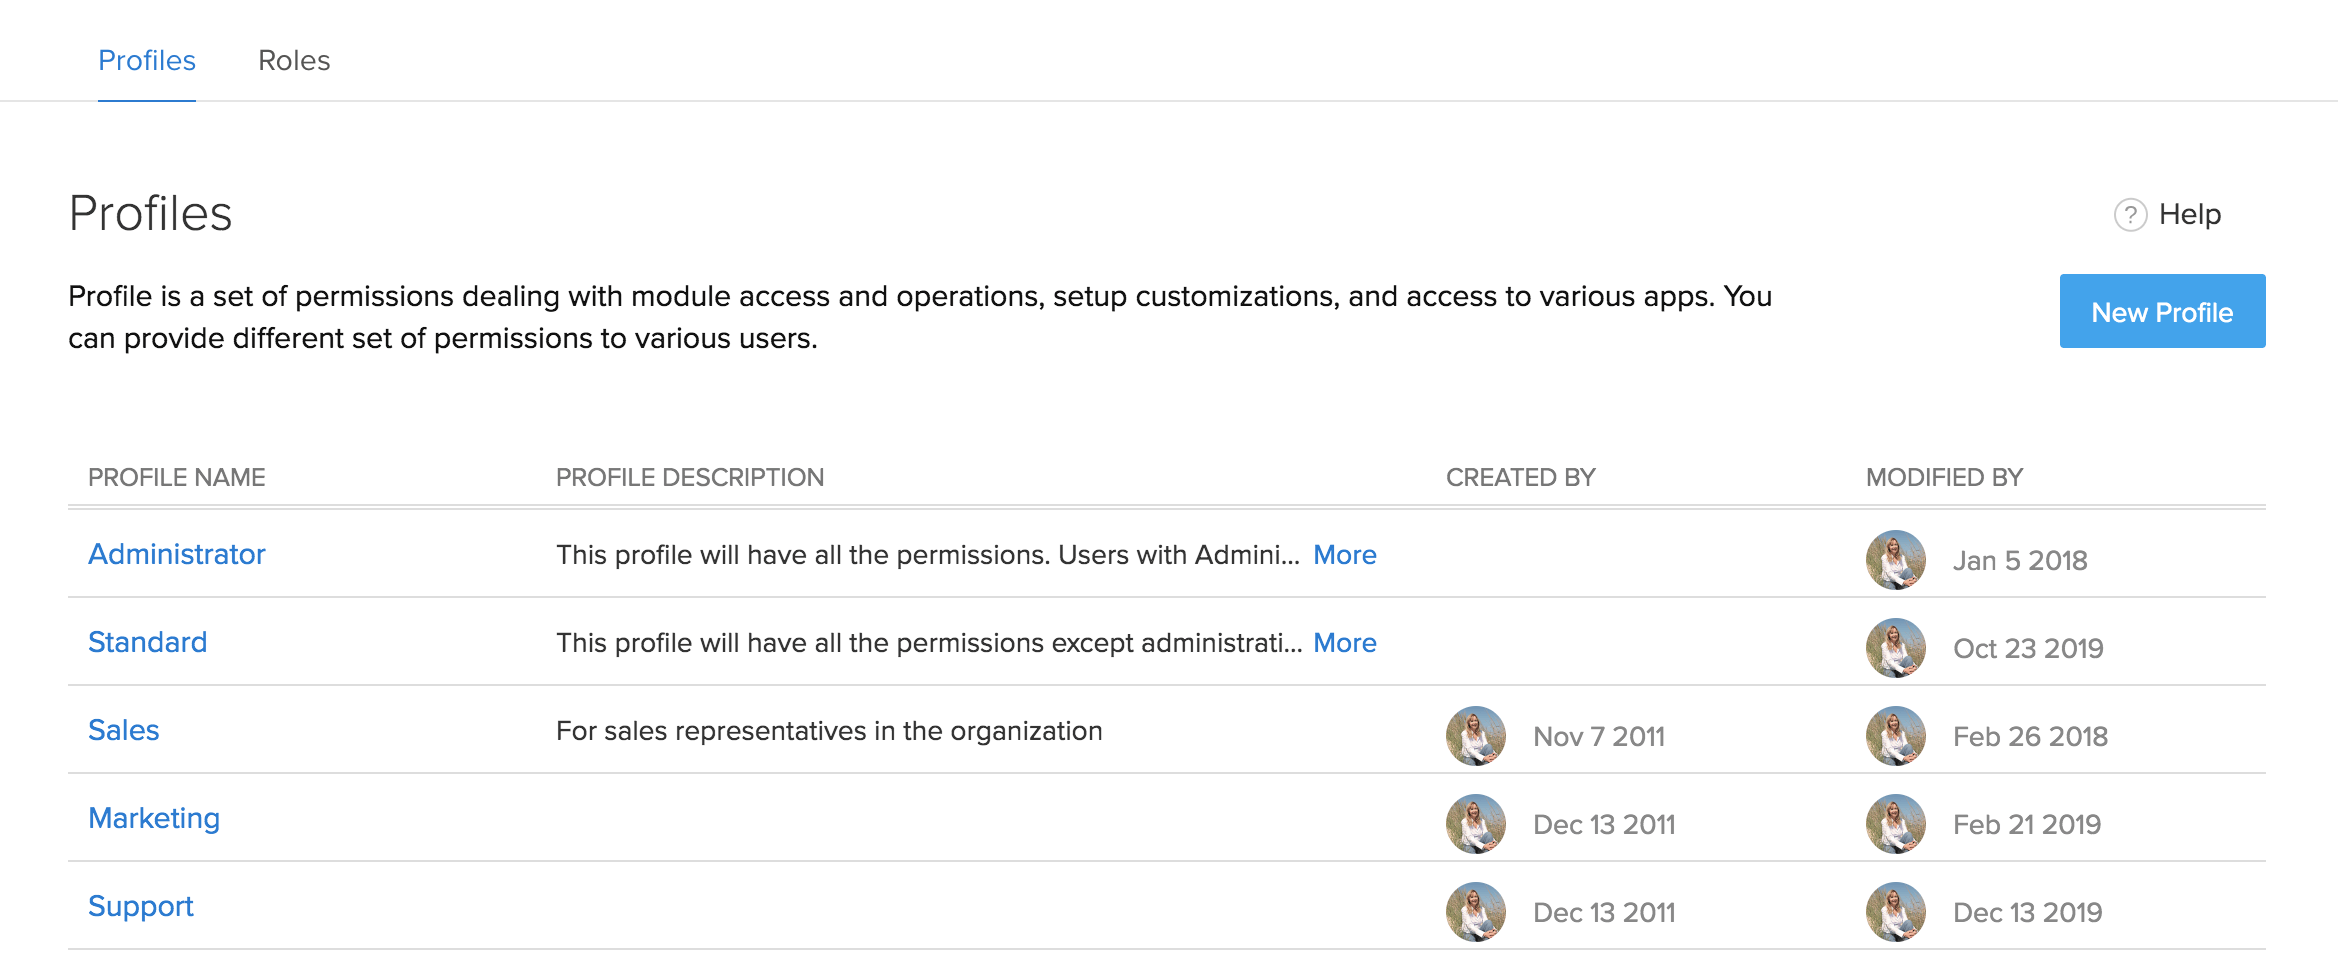
Task: Click the Profile Name column header
Action: (177, 478)
